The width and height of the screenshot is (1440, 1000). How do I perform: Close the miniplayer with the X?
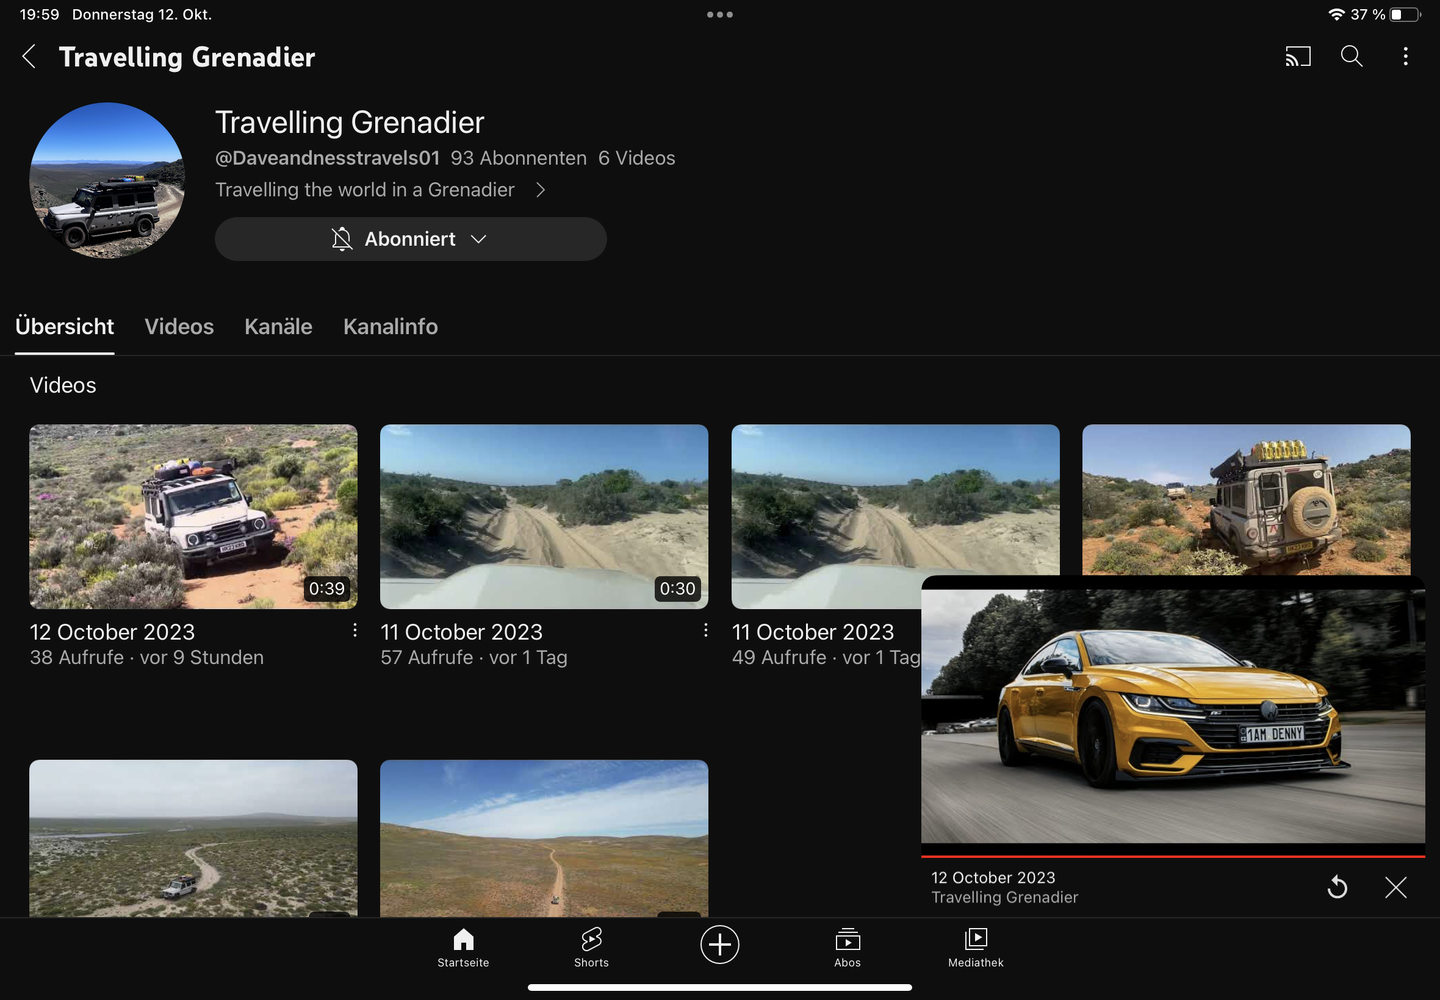1396,887
